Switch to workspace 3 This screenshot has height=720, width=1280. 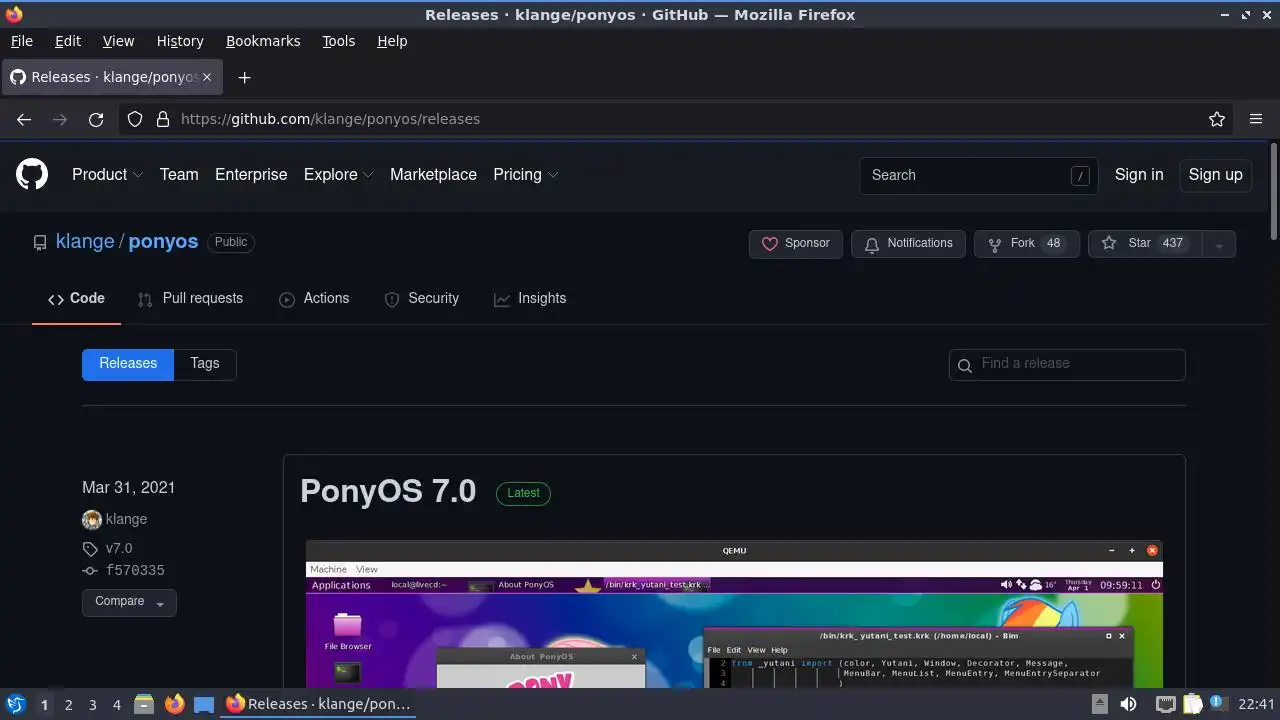(x=92, y=705)
